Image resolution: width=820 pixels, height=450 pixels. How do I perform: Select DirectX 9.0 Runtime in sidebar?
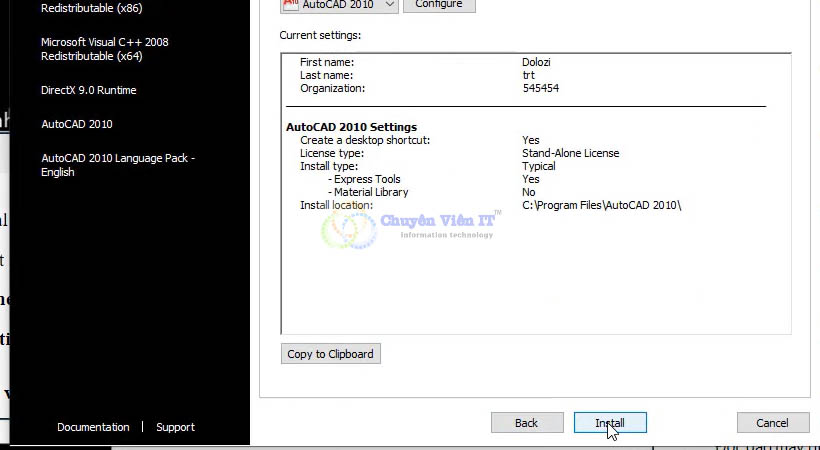coord(88,90)
